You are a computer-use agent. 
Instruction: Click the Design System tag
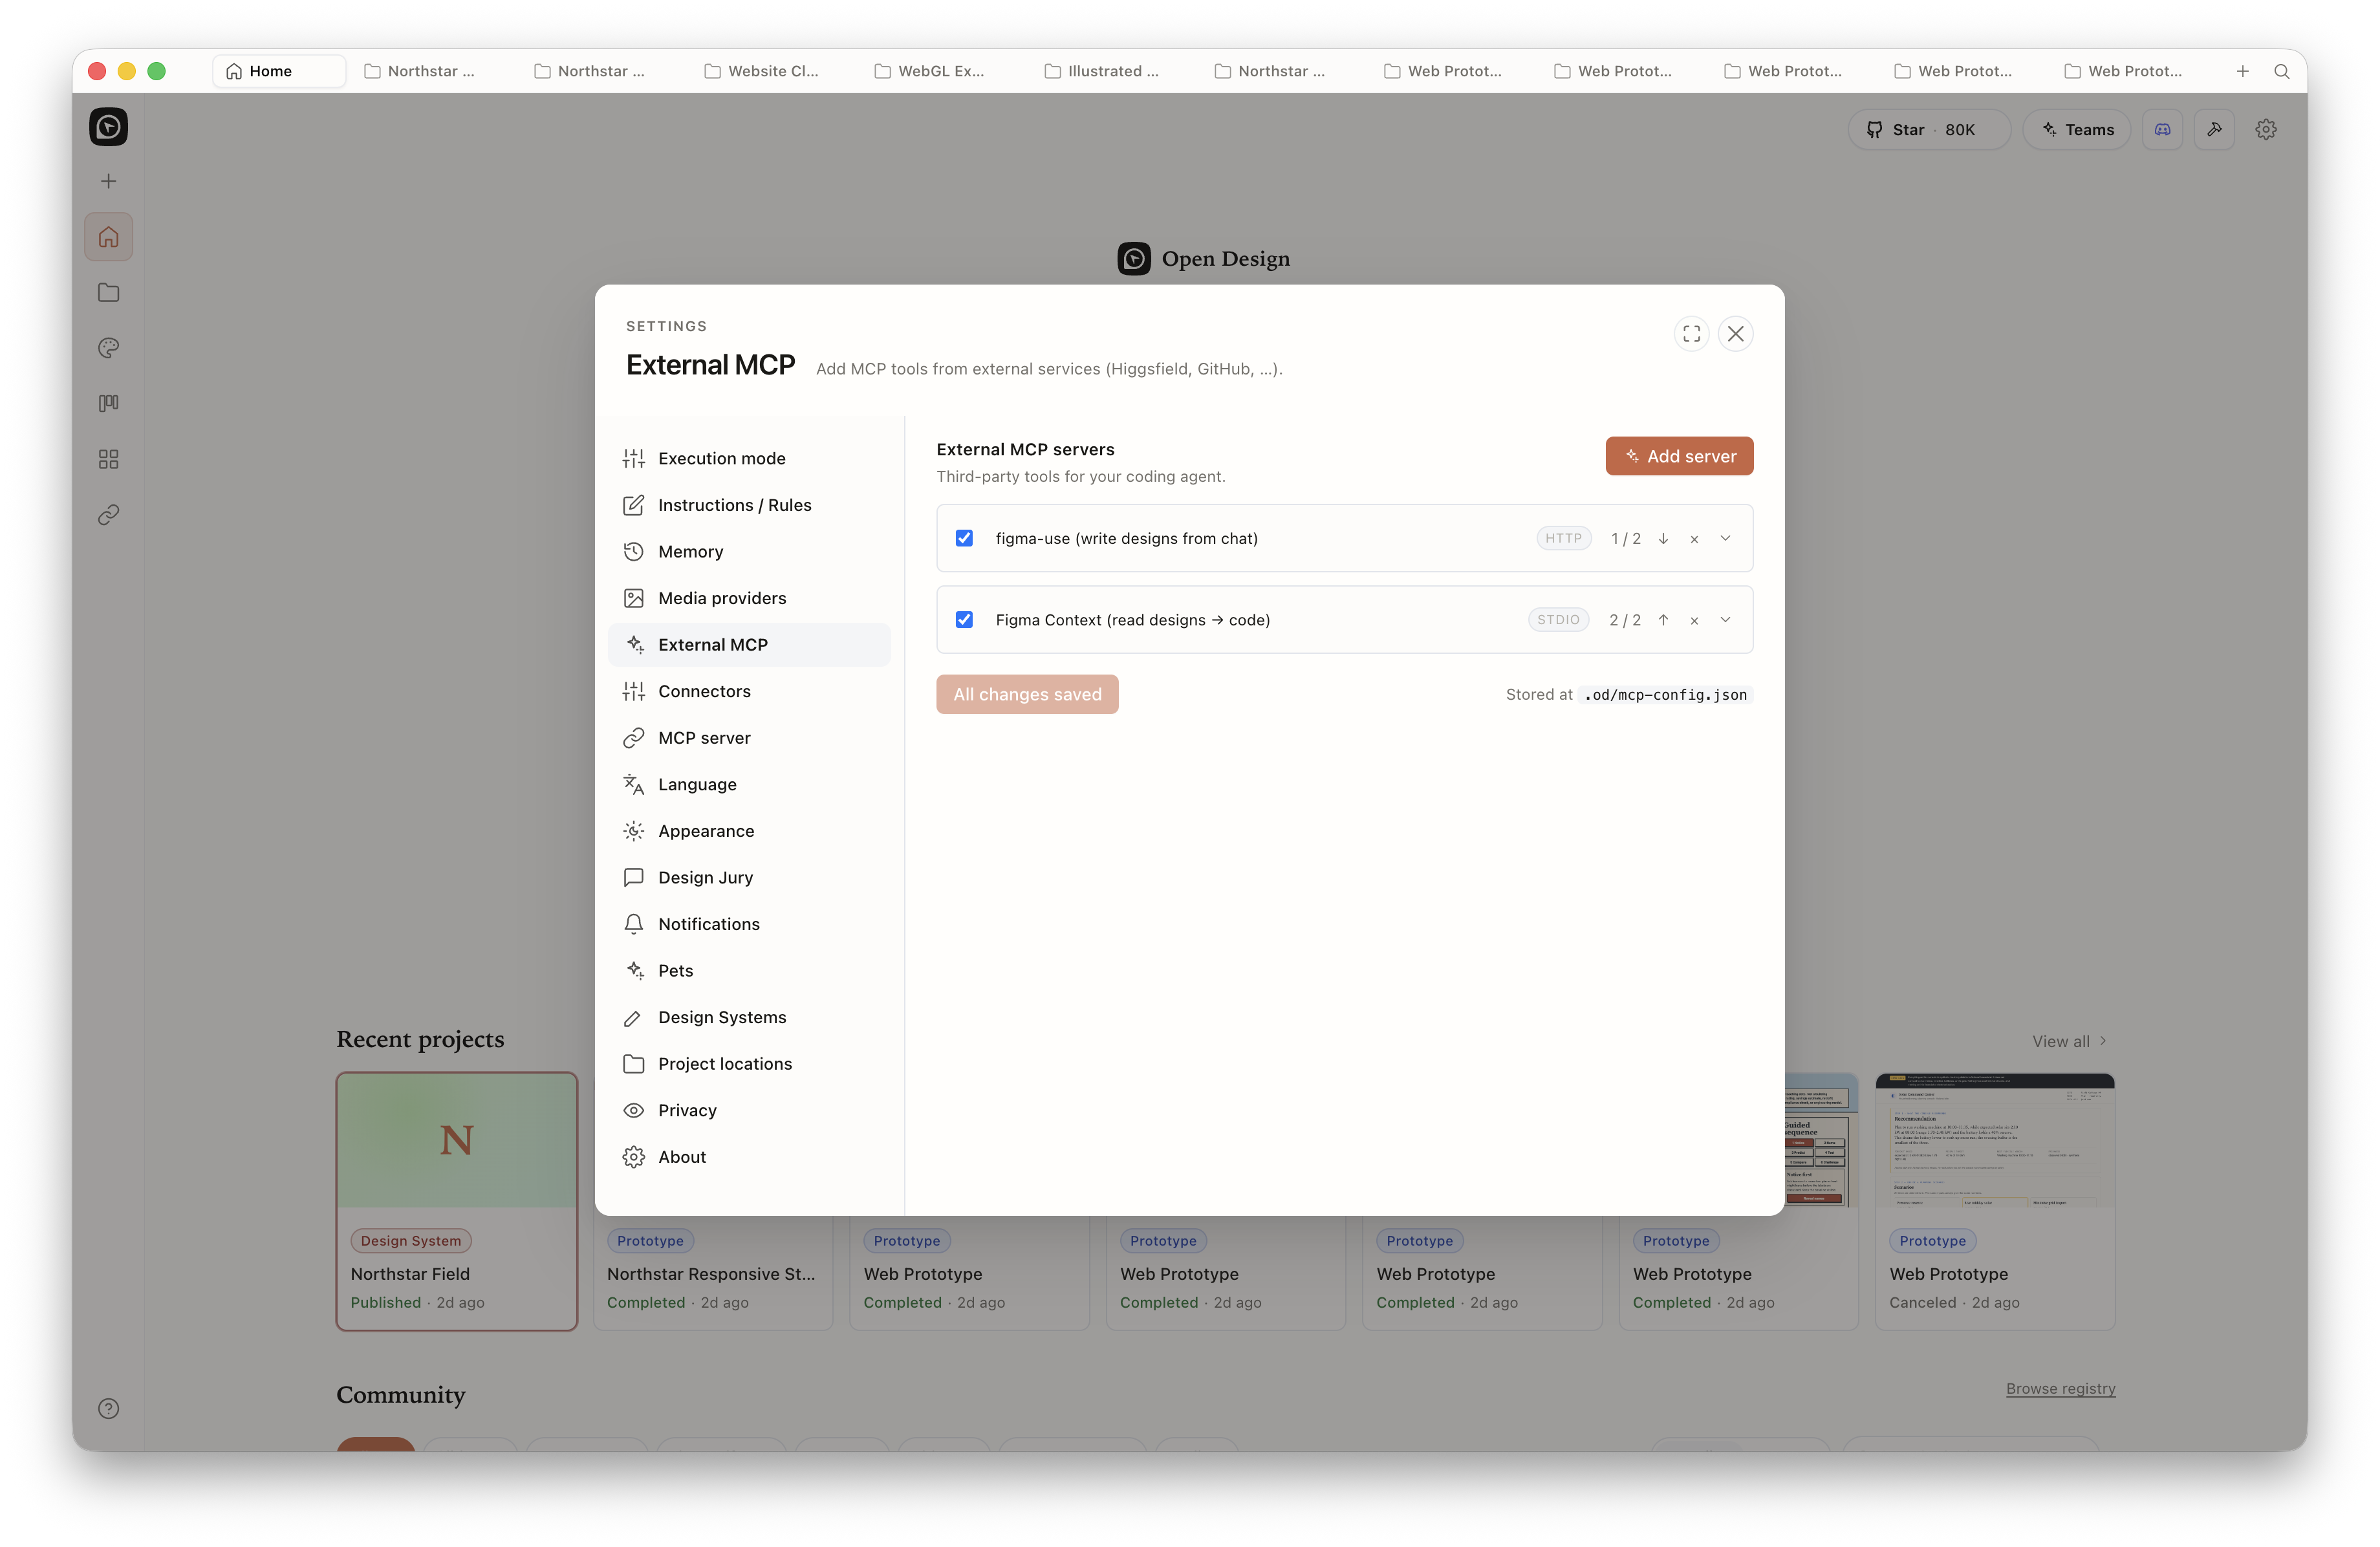[411, 1241]
